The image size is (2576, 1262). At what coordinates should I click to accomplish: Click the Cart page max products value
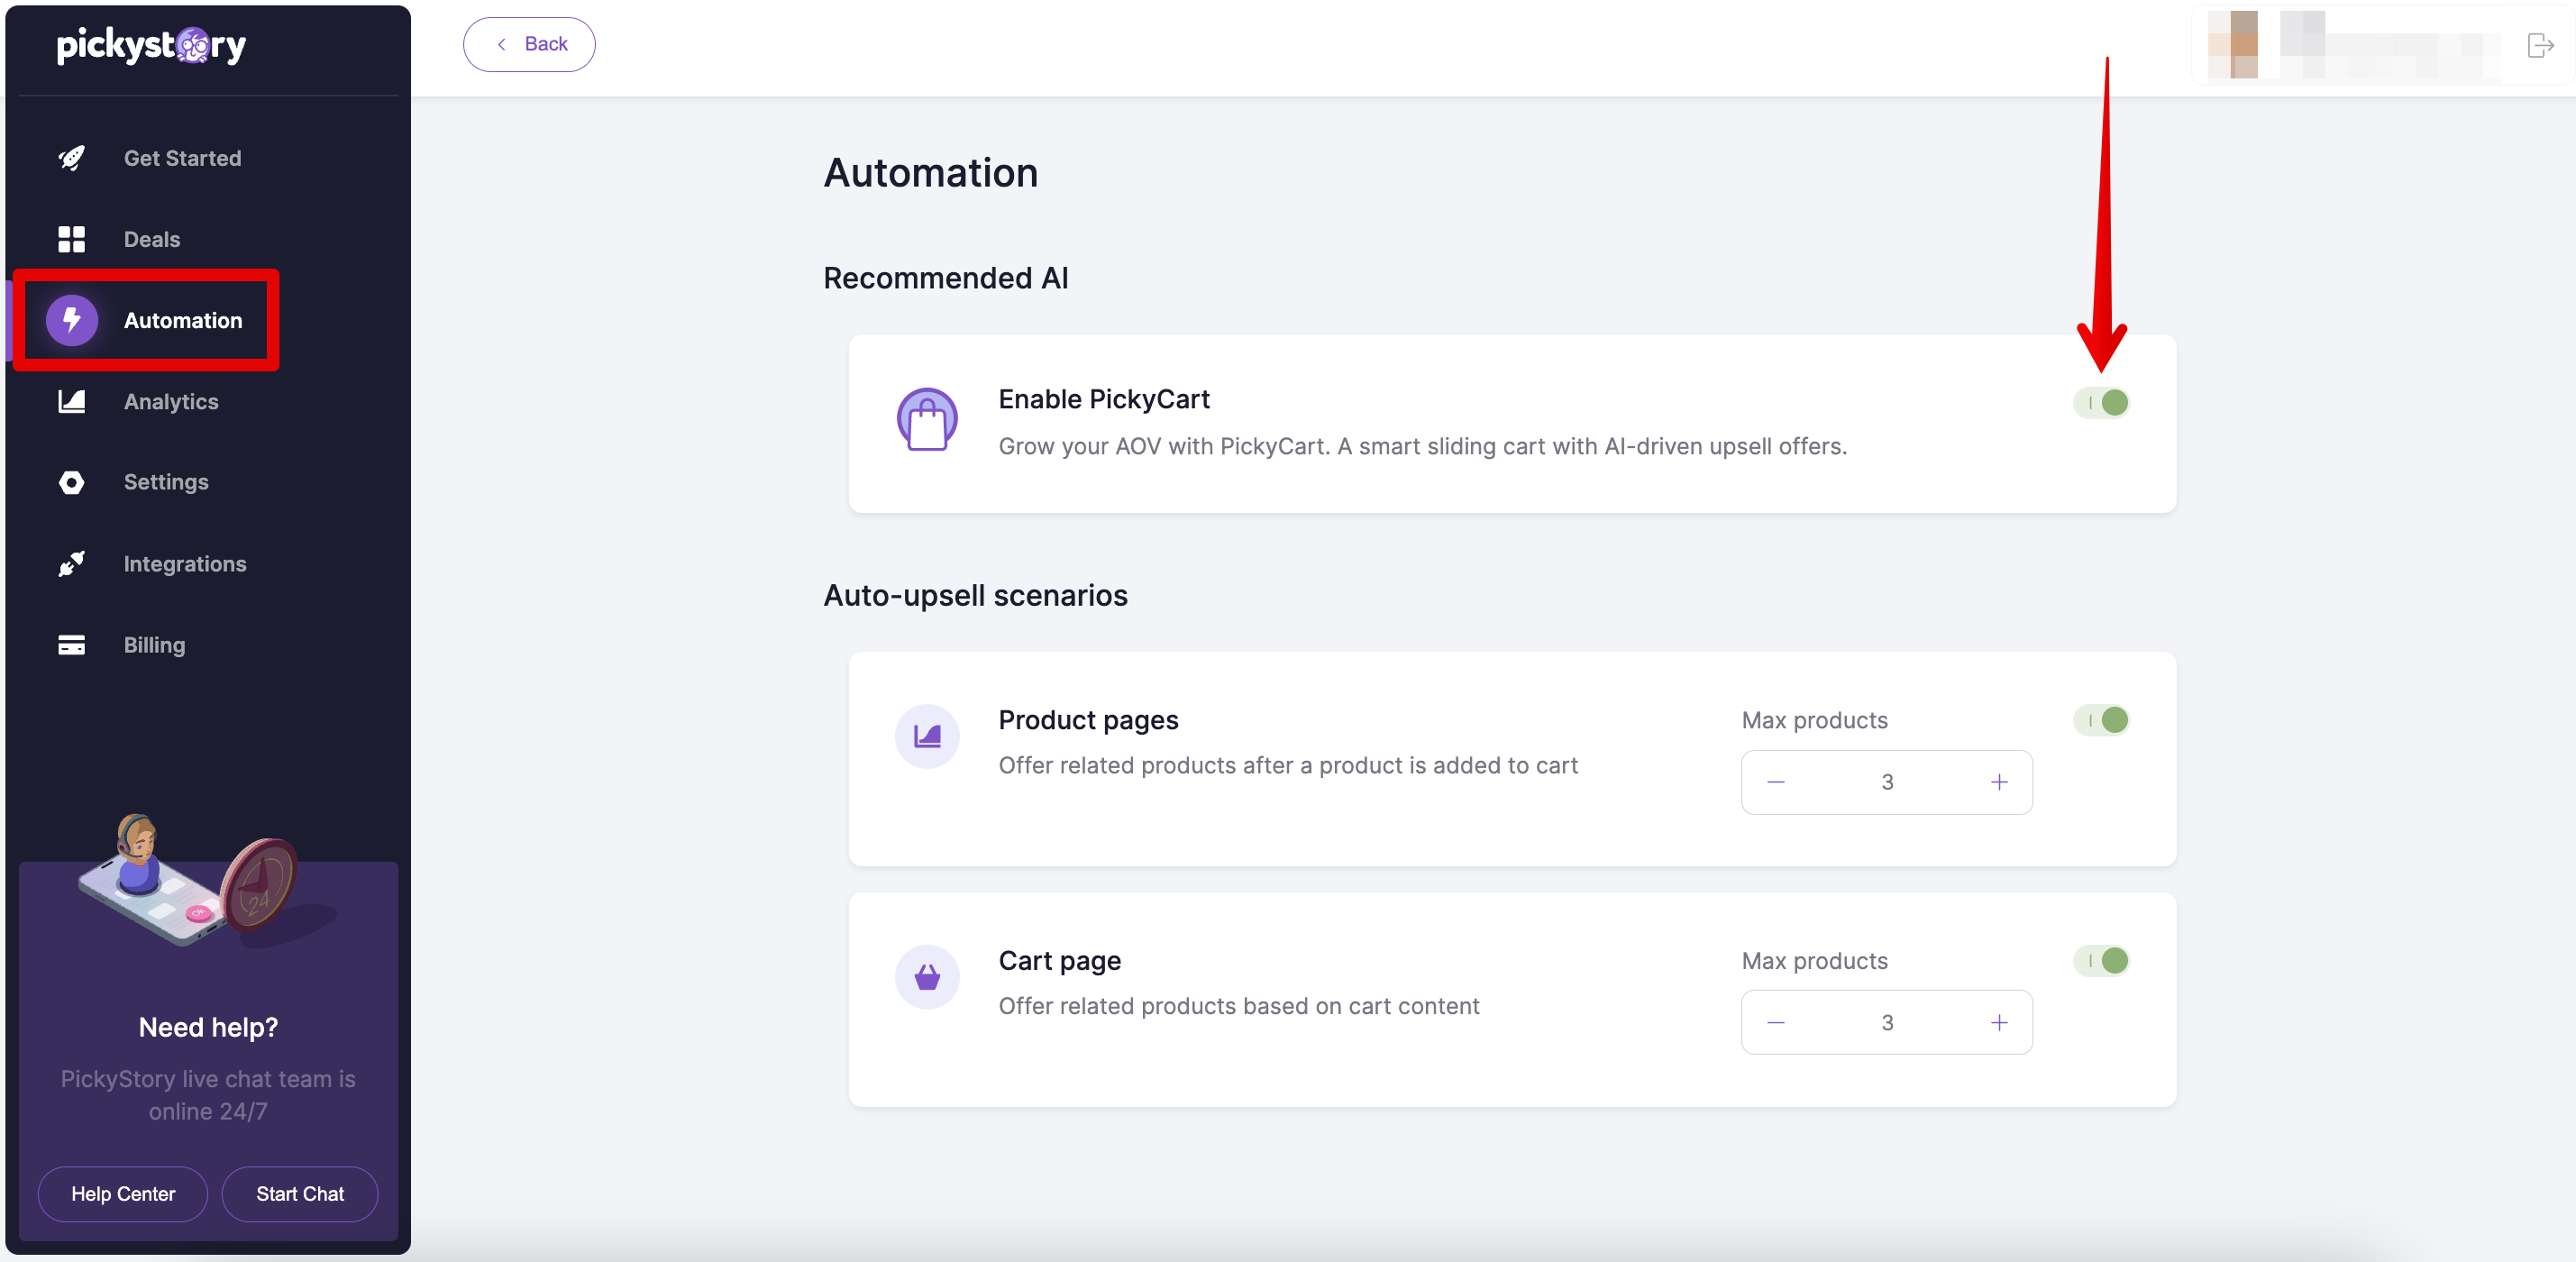click(x=1887, y=1022)
